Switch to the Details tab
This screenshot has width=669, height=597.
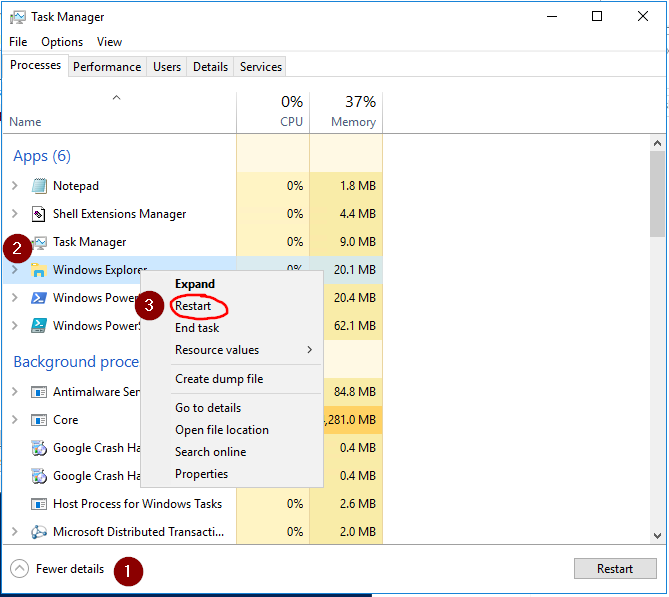coord(210,67)
